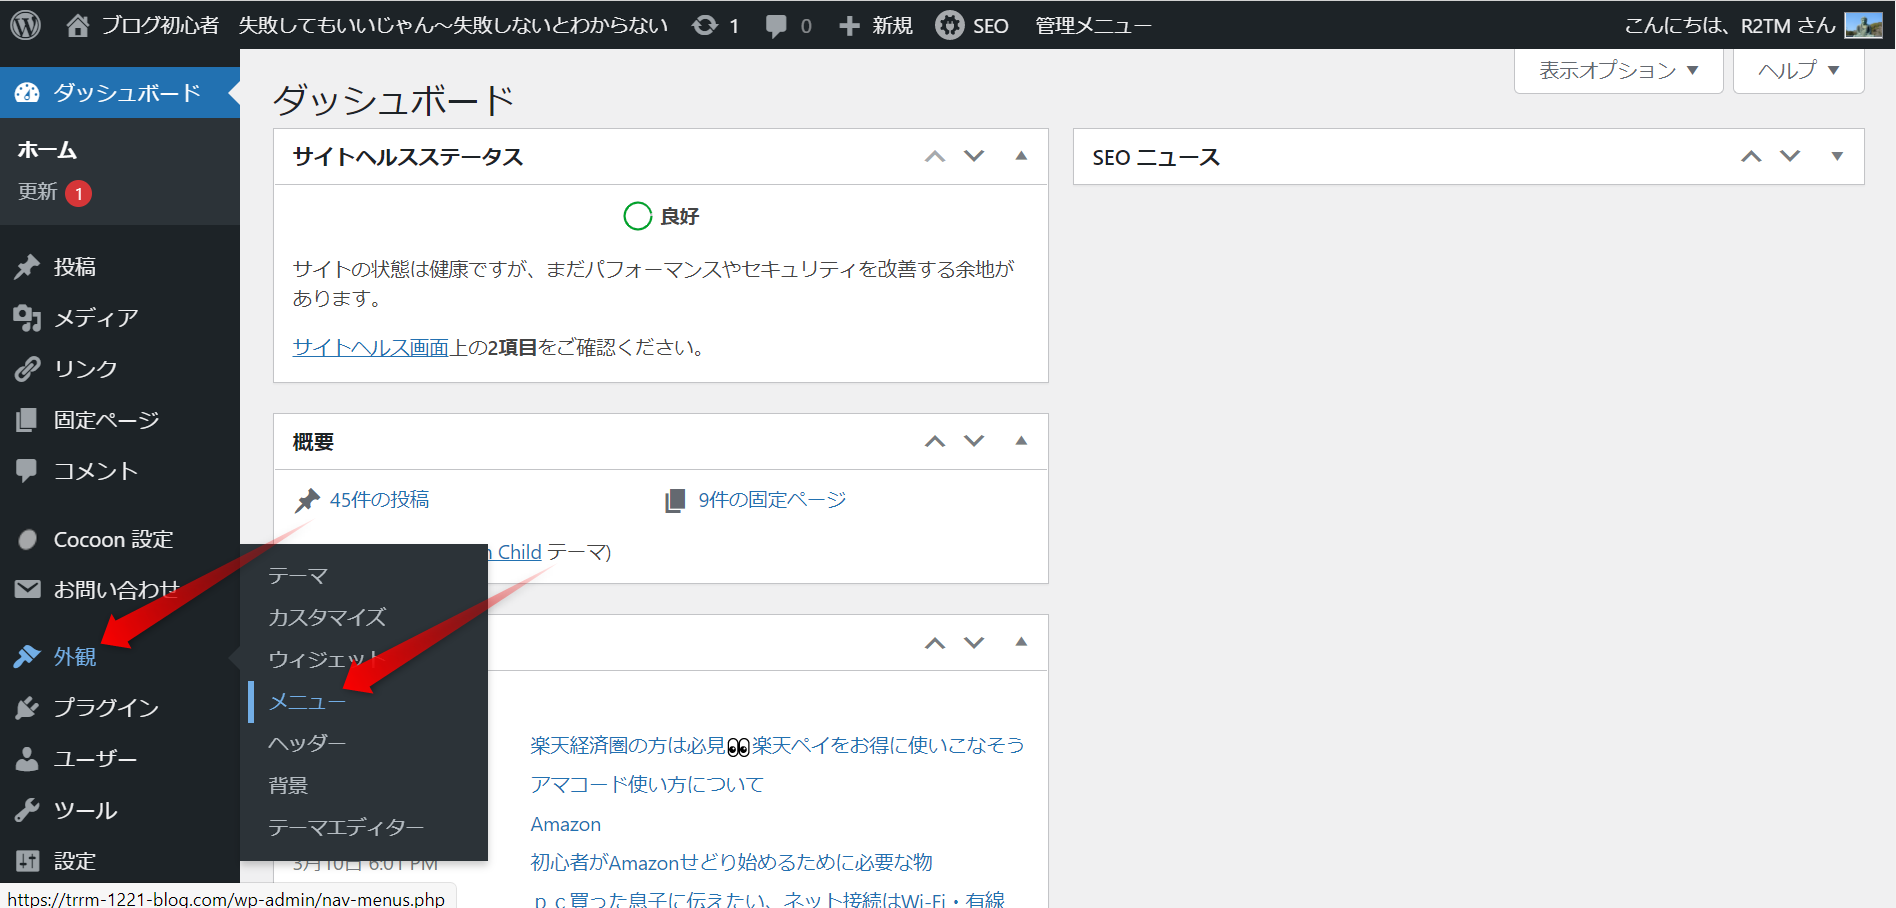Open the メディア media icon in sidebar

[27, 318]
